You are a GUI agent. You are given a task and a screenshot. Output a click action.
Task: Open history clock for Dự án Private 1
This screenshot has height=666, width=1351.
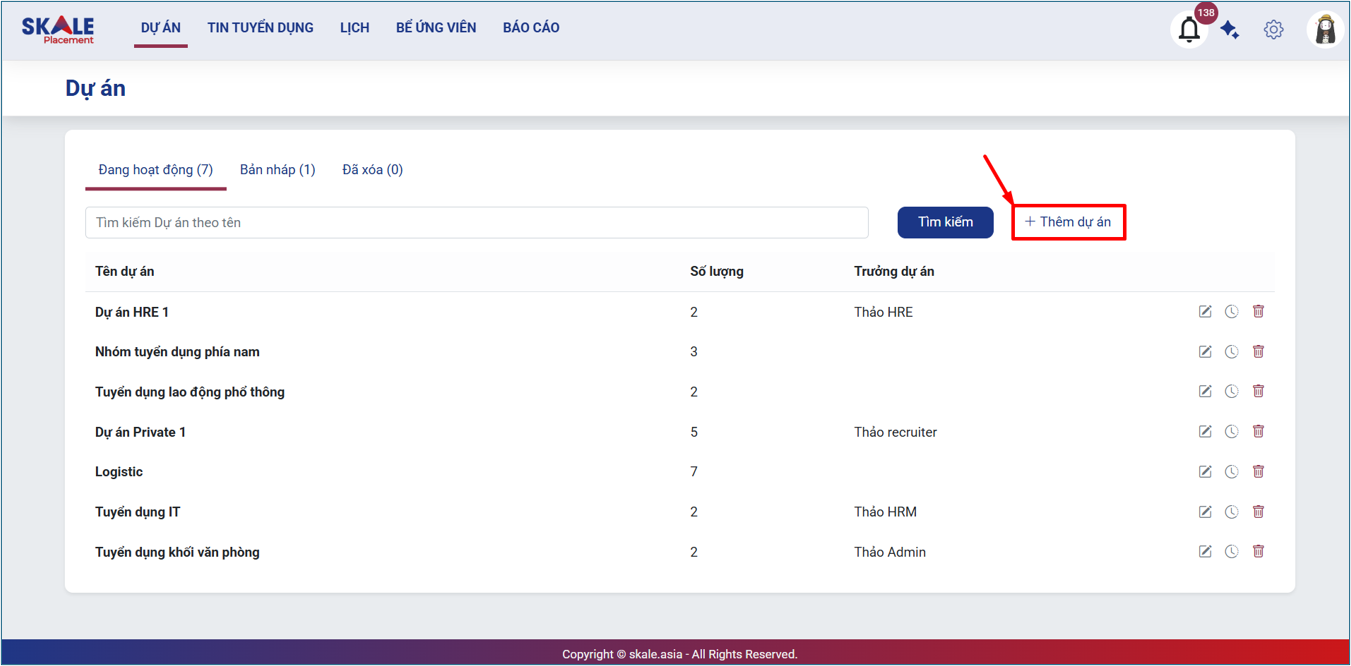[x=1231, y=432]
